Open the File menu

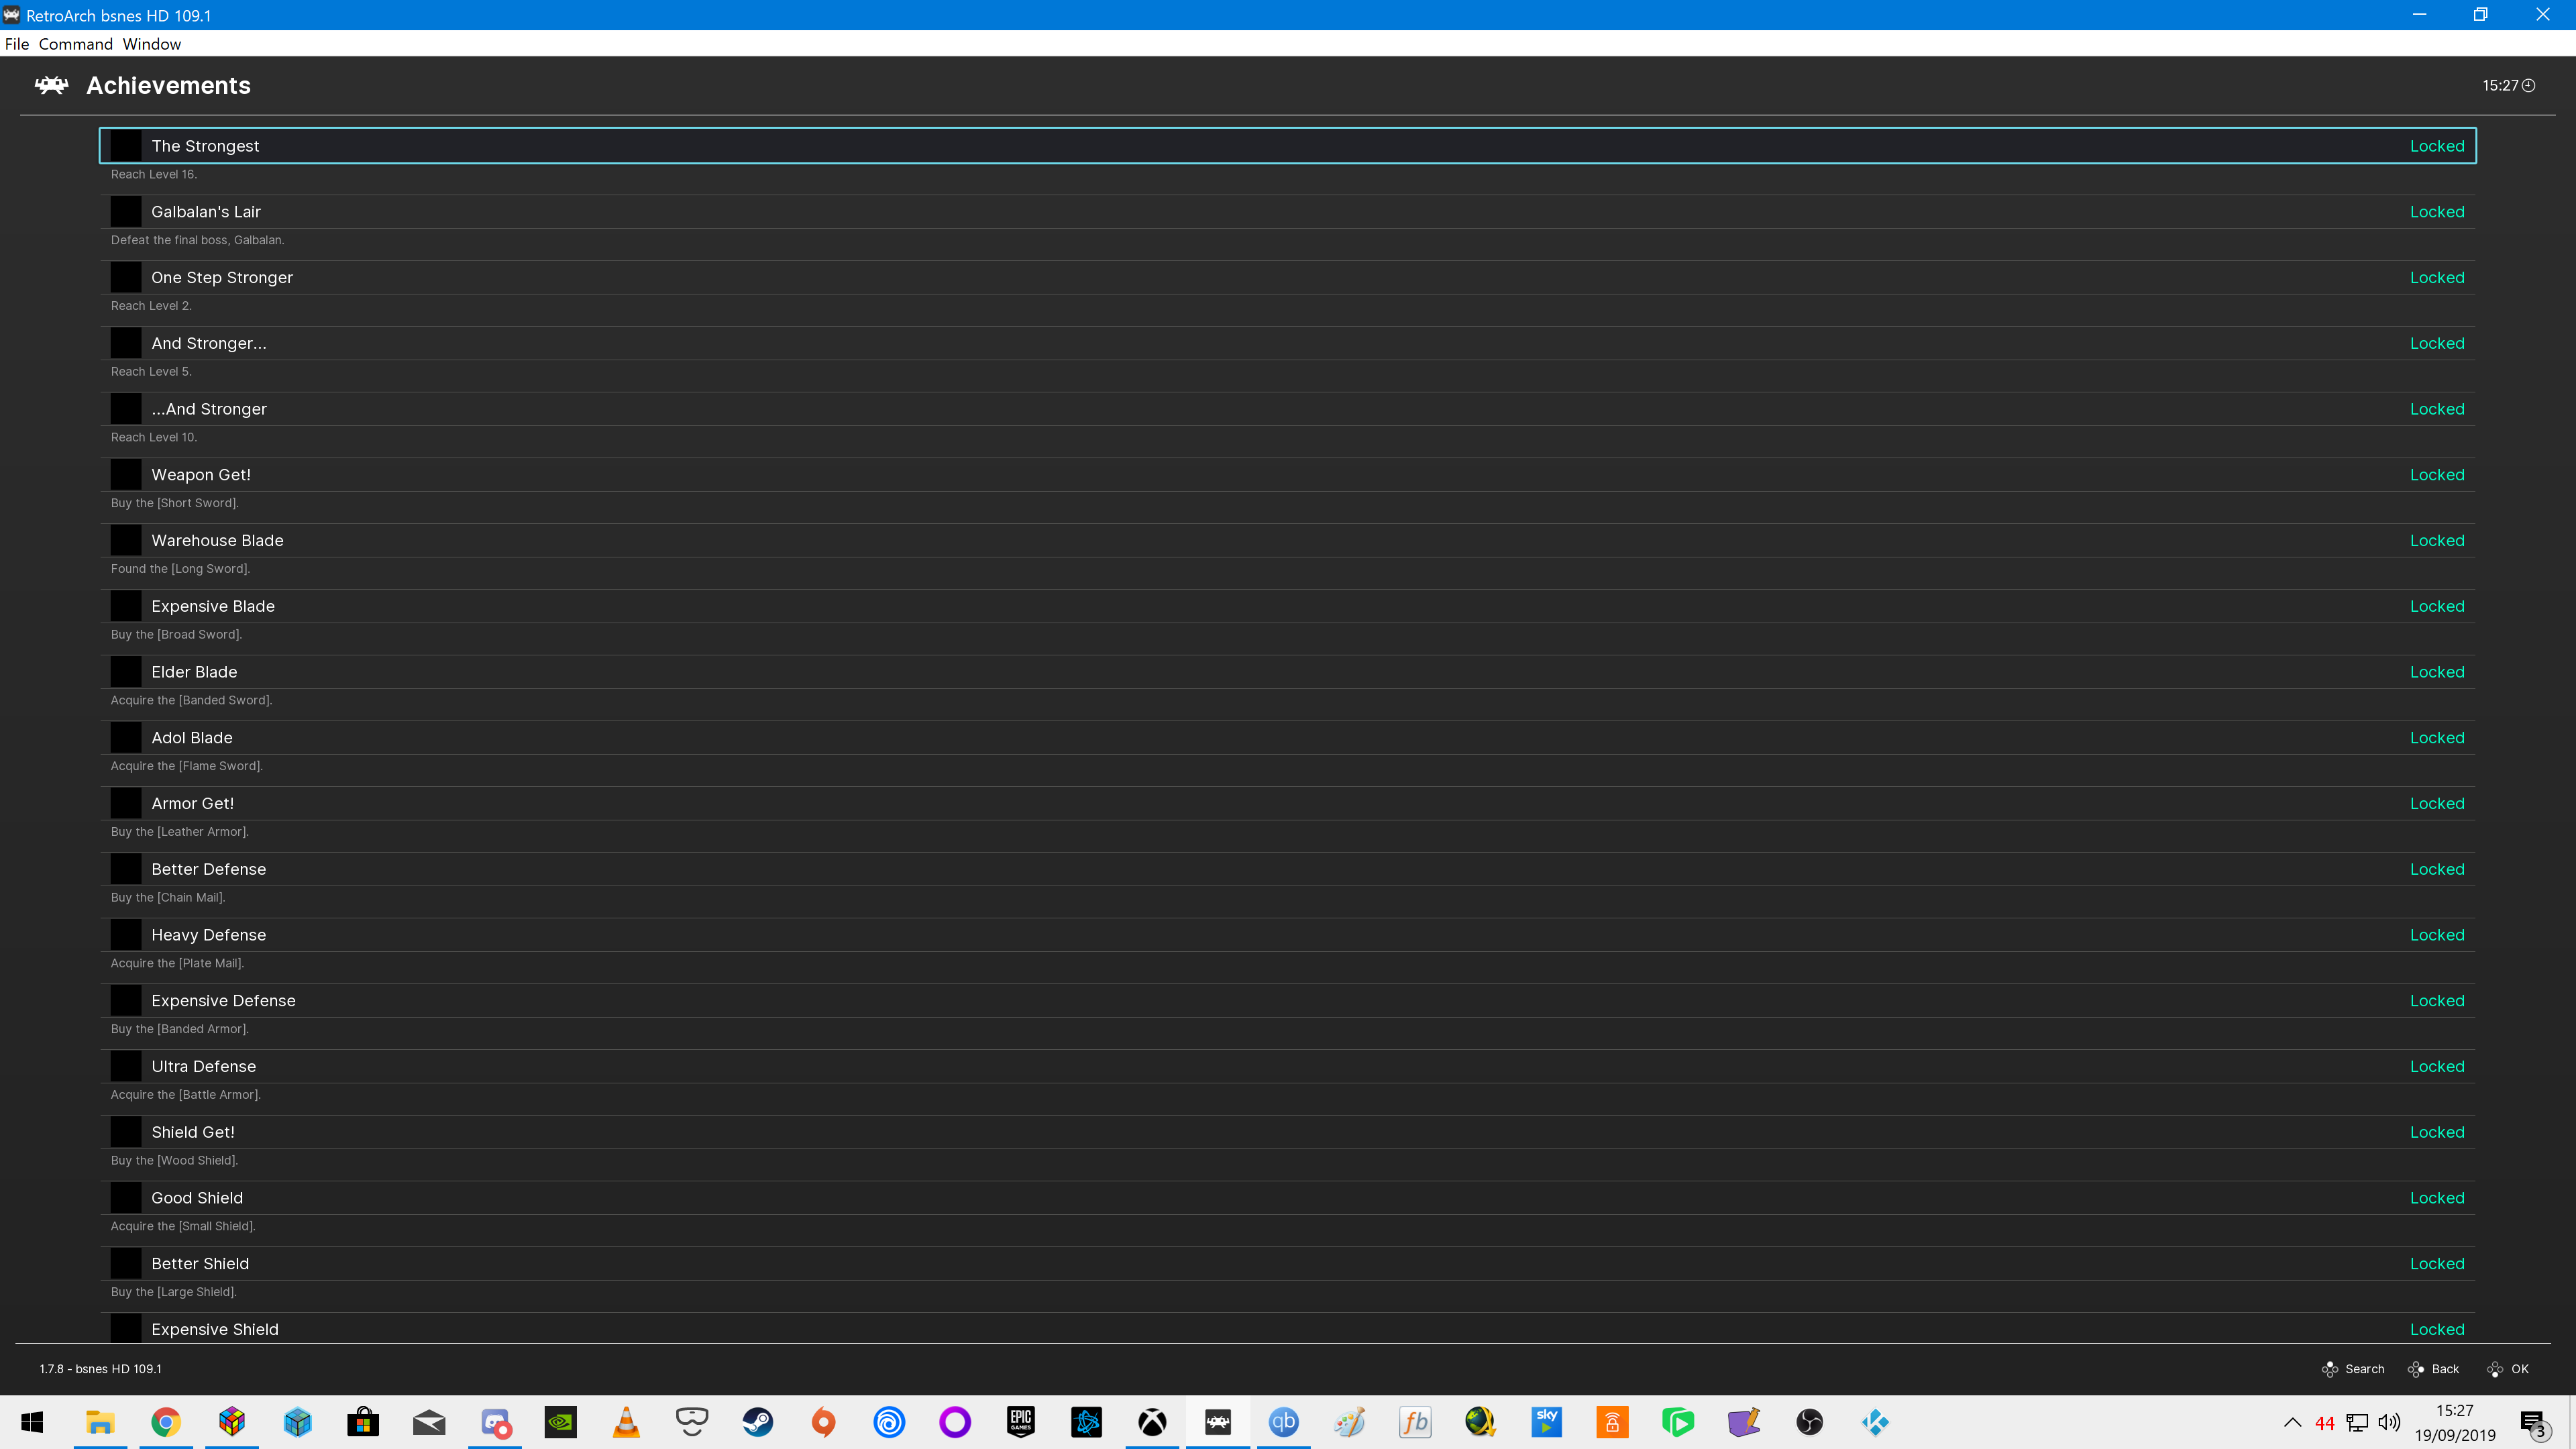tap(17, 44)
